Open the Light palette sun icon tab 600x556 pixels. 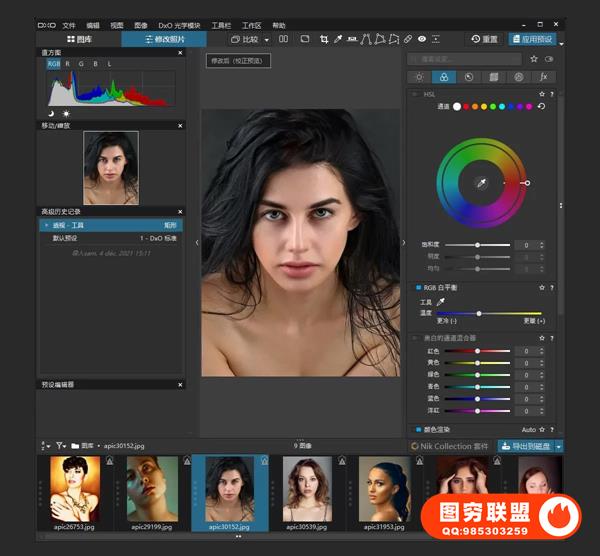[x=419, y=77]
